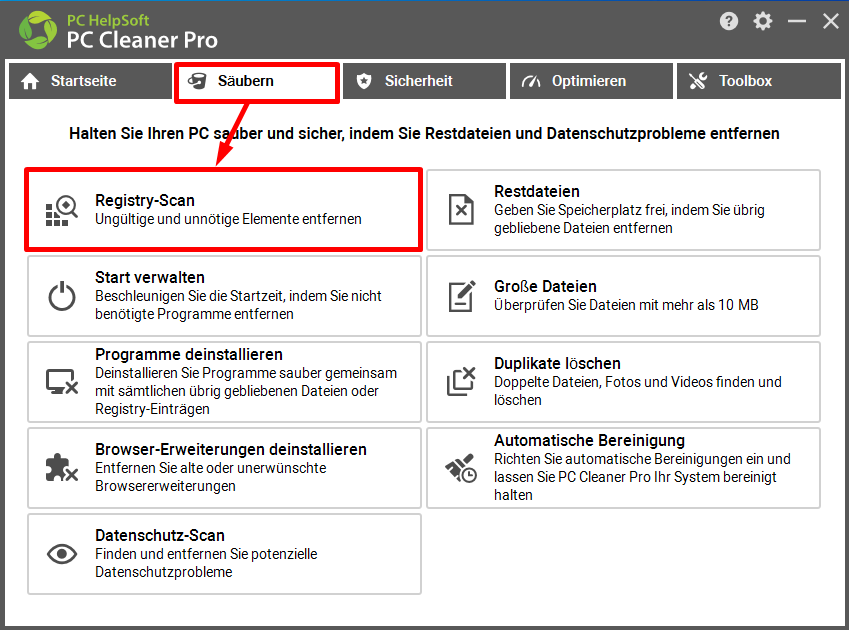Image resolution: width=849 pixels, height=630 pixels.
Task: Click the Duplikate löschen copy icon
Action: [461, 381]
